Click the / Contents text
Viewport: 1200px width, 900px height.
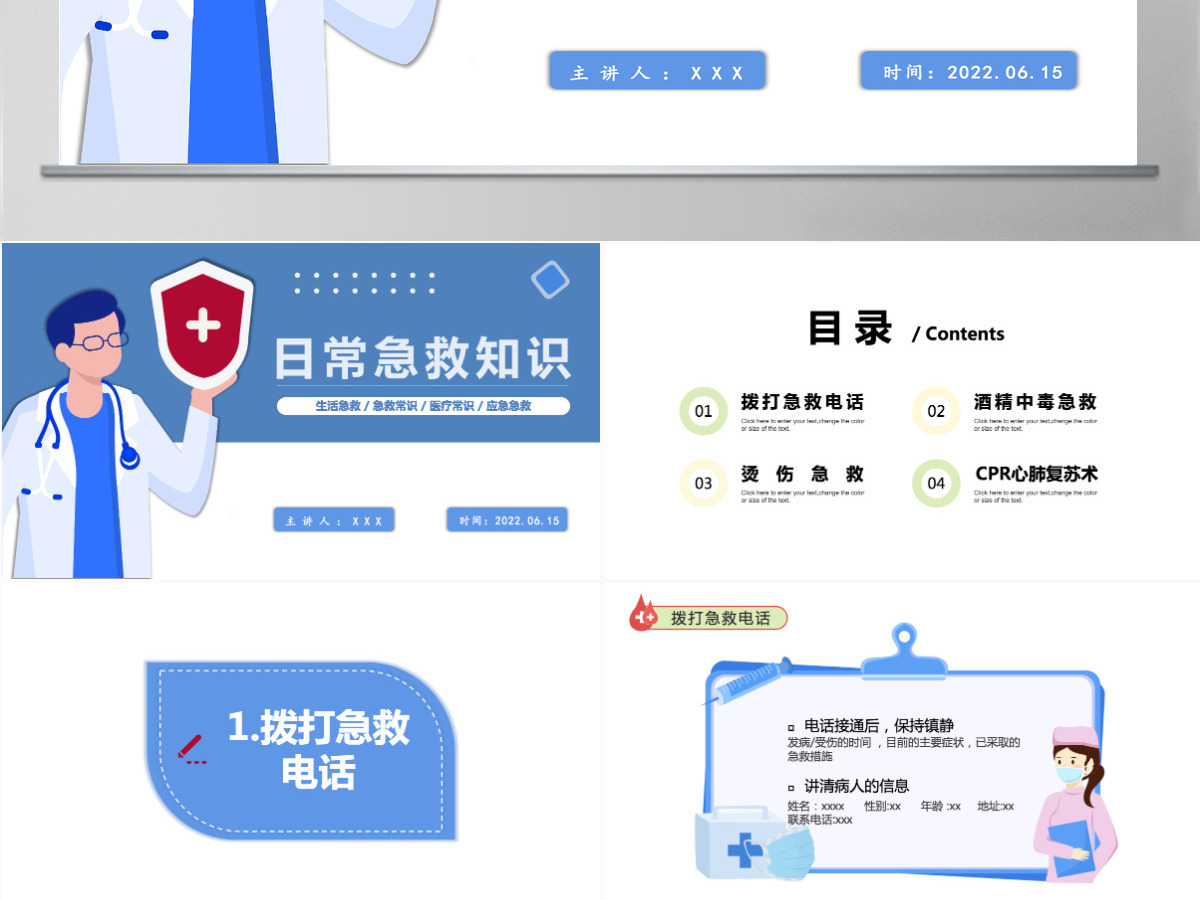958,334
